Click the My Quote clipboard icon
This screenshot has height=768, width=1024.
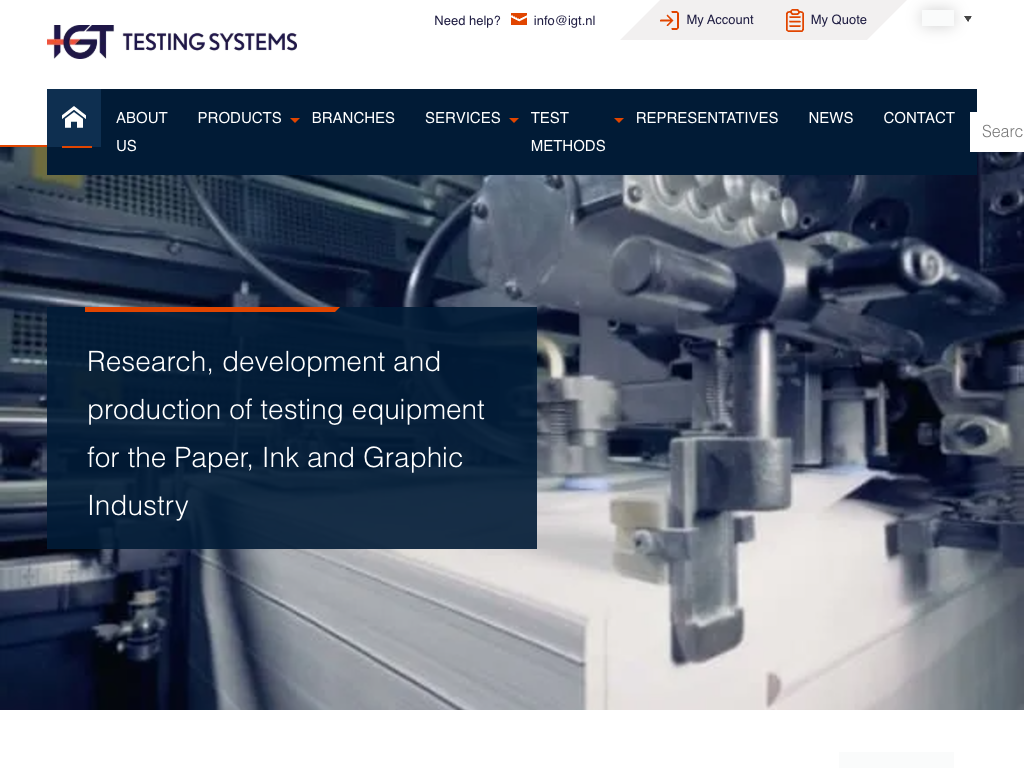click(794, 20)
